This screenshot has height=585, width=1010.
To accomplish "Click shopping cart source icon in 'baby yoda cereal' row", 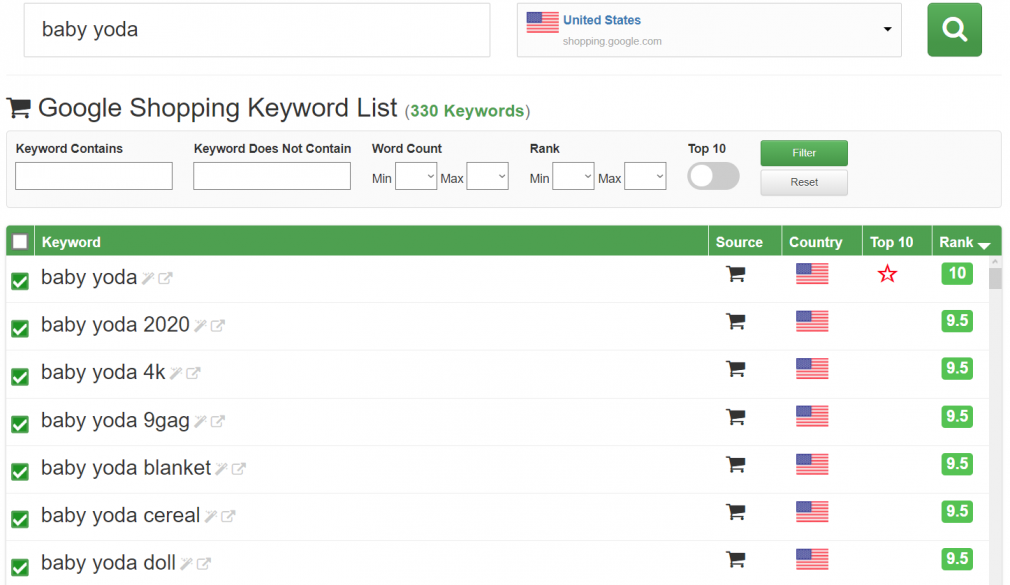I will pyautogui.click(x=736, y=512).
